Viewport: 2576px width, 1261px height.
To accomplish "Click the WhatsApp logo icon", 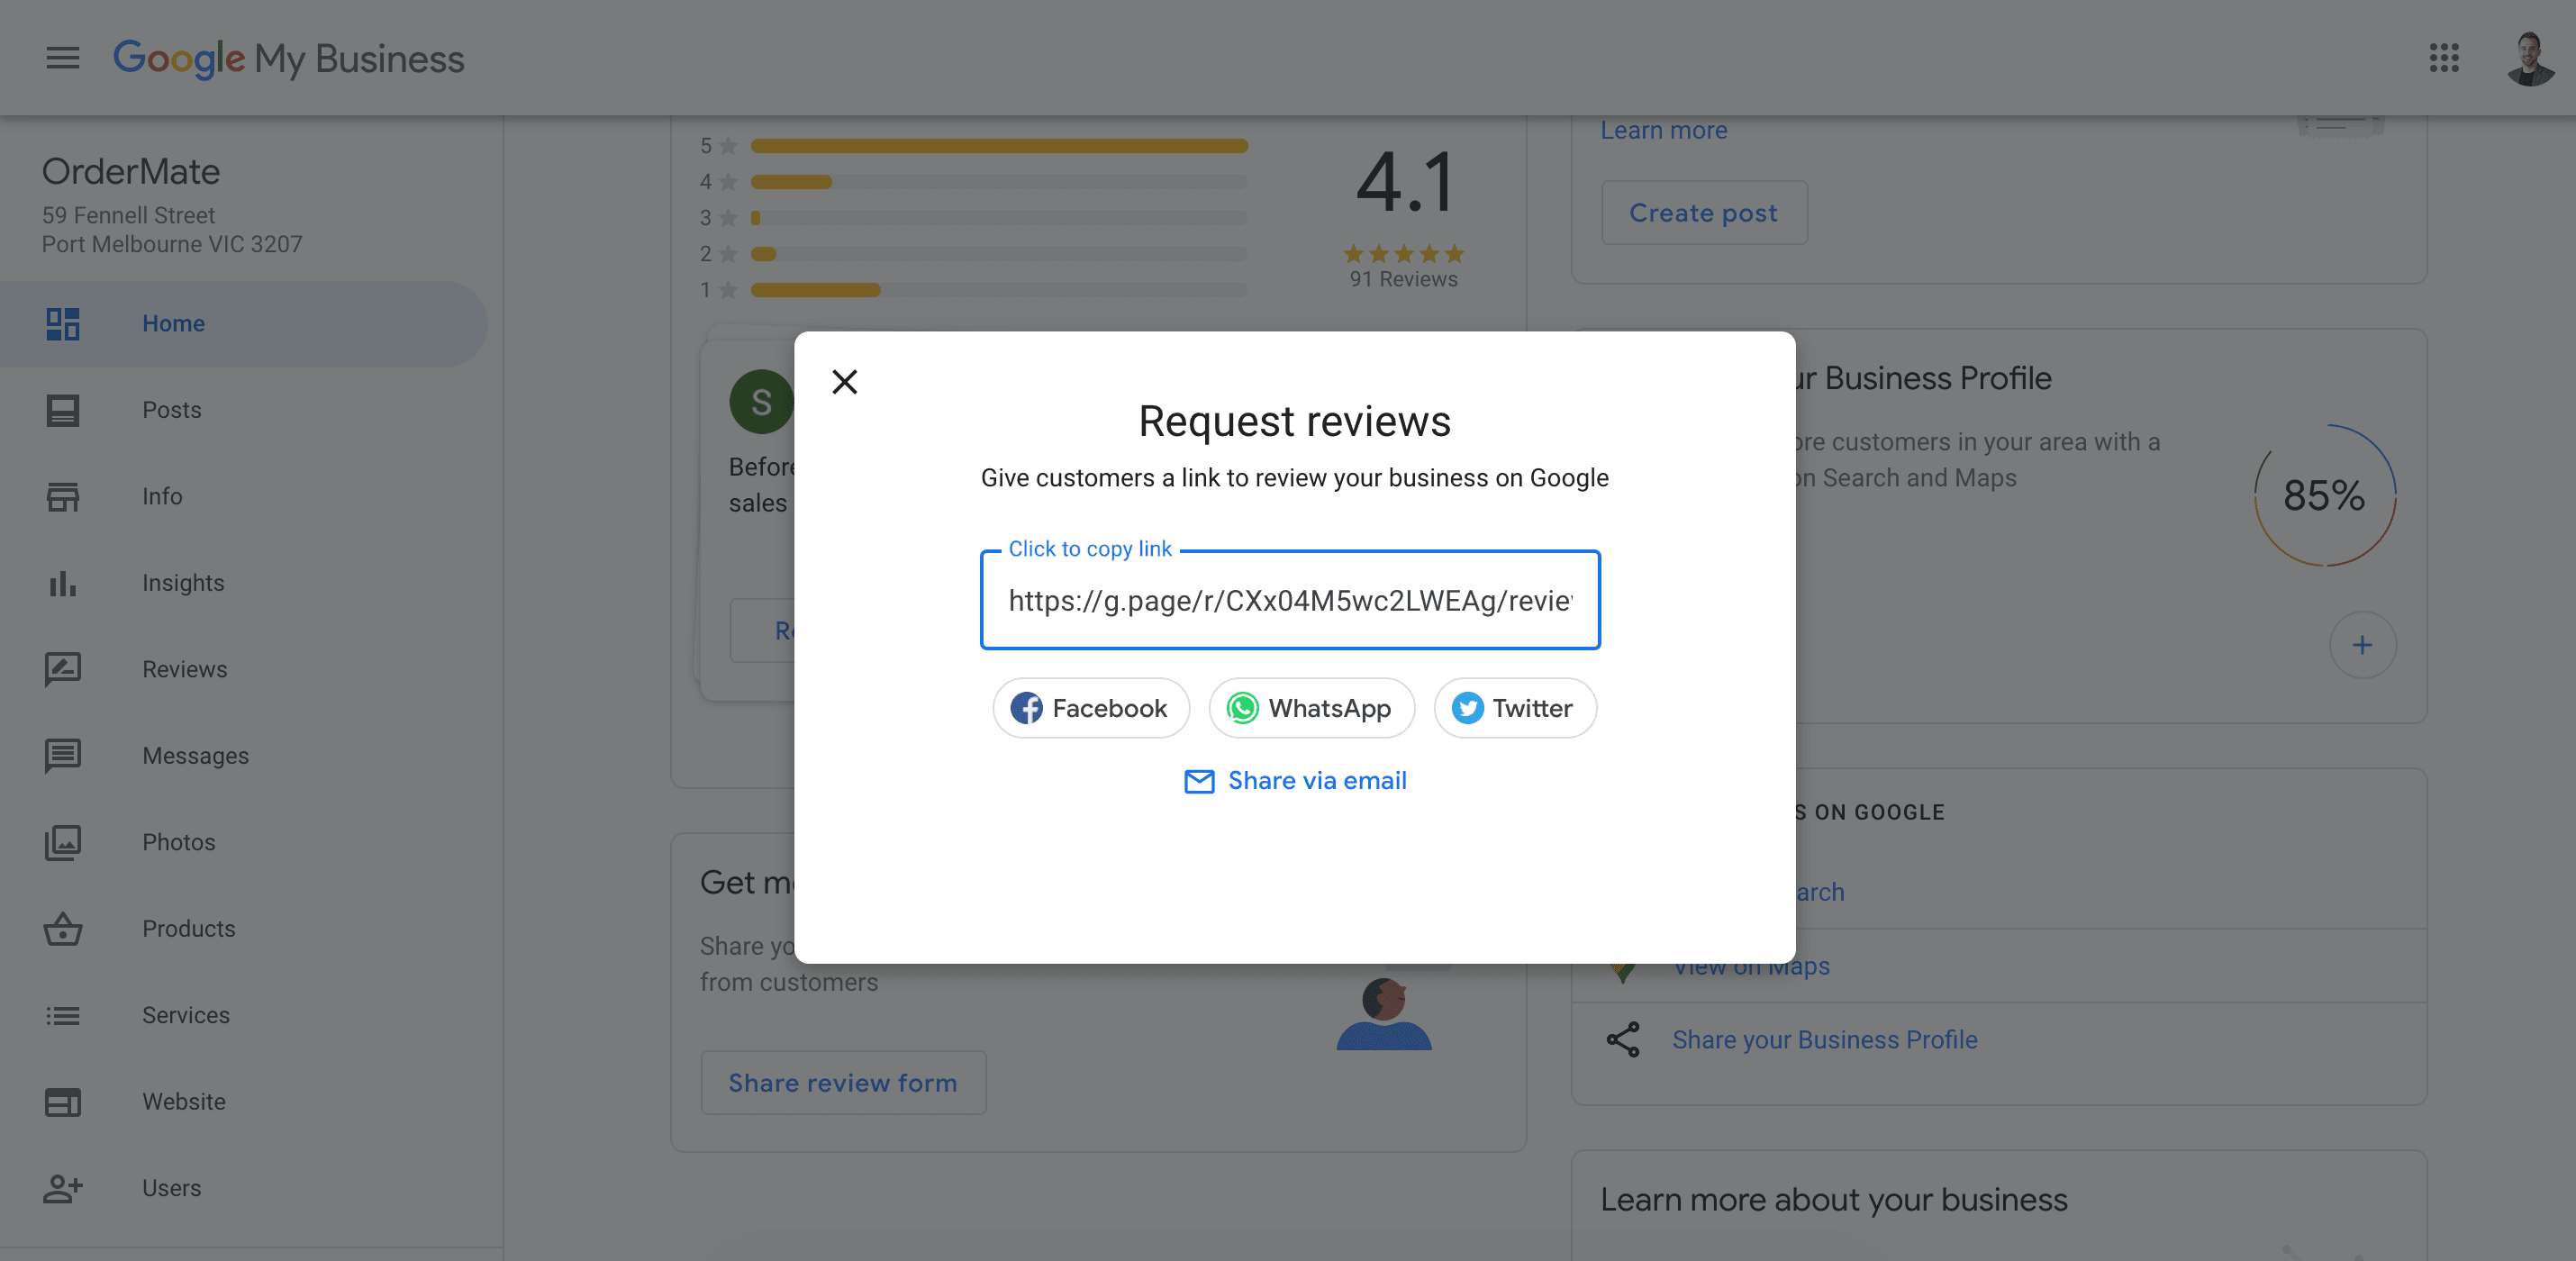I will (x=1242, y=708).
